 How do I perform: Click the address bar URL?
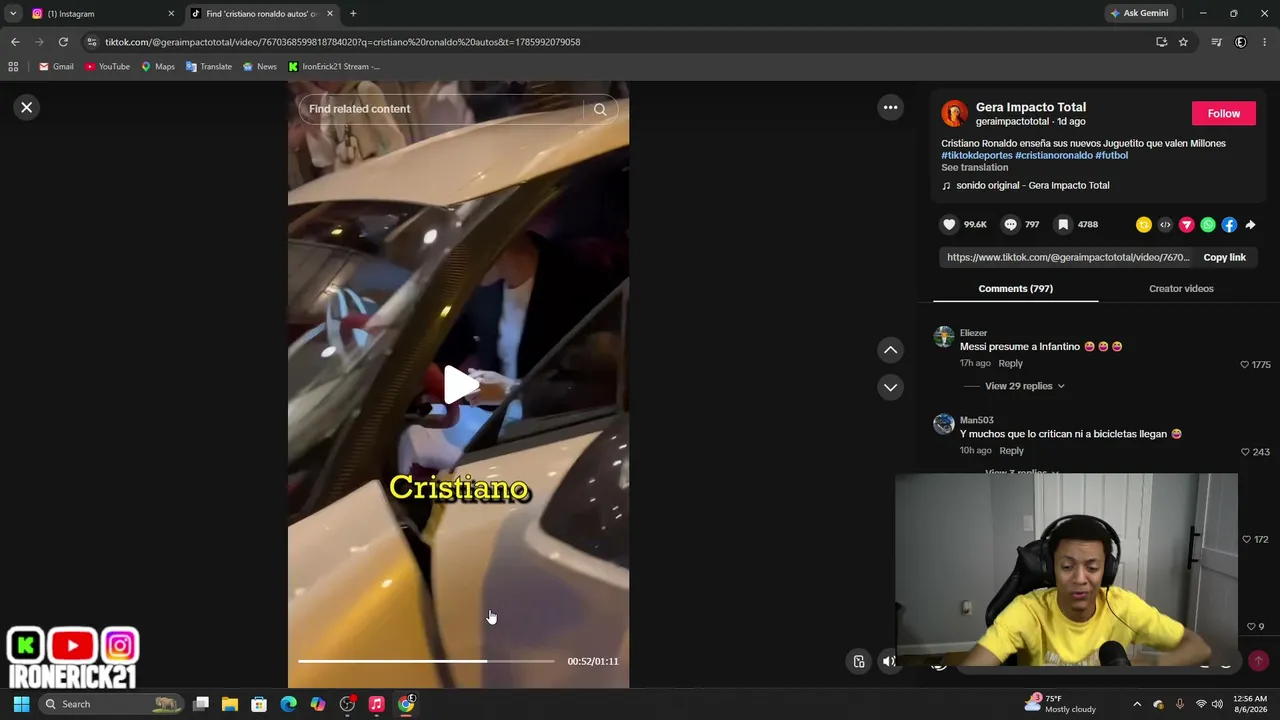coord(342,42)
